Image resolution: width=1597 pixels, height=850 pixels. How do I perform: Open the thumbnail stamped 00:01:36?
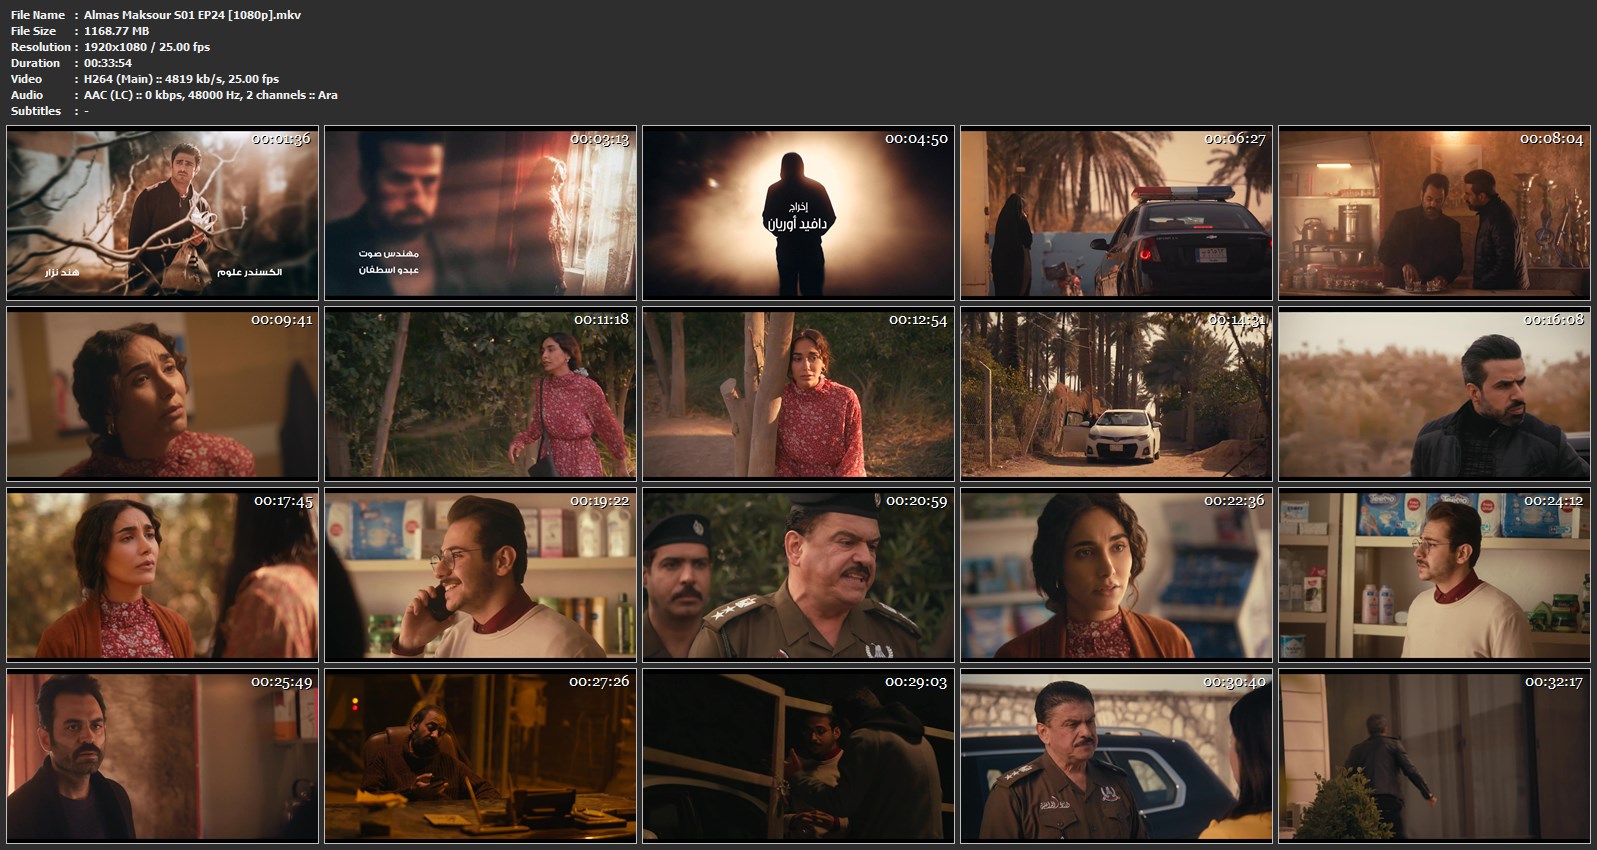pos(162,213)
